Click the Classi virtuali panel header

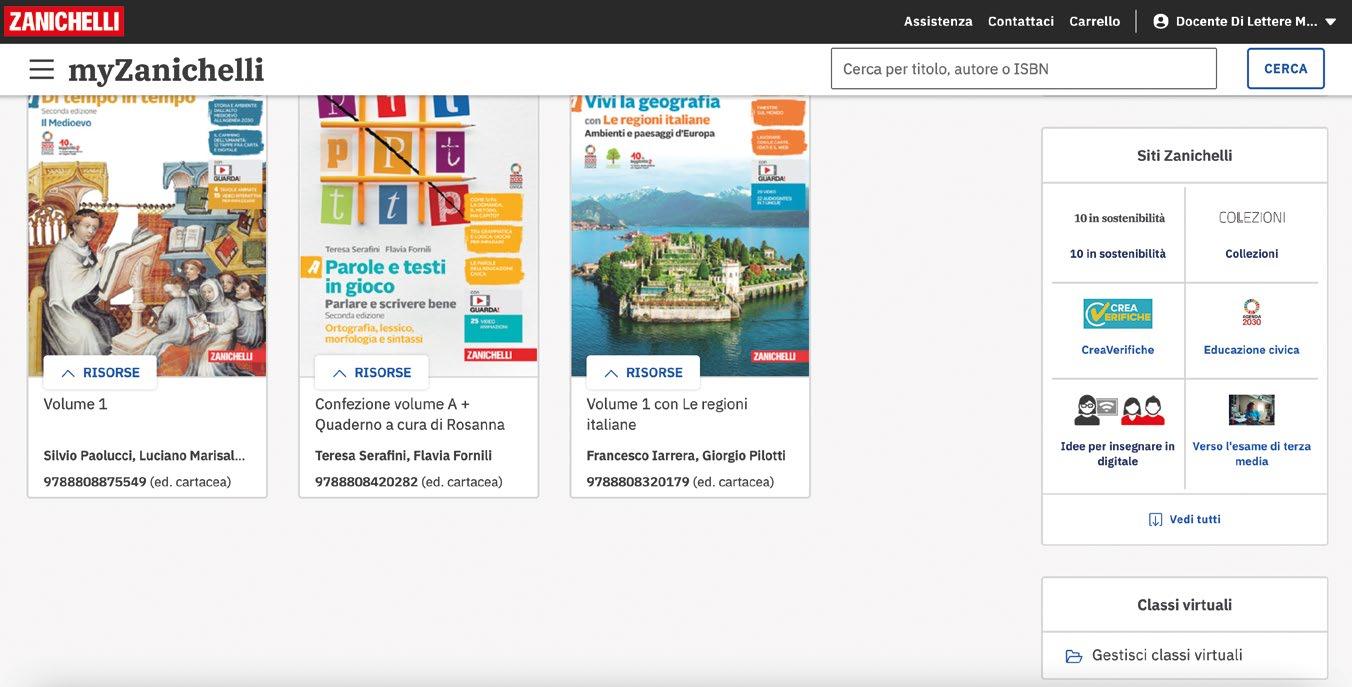pyautogui.click(x=1185, y=605)
